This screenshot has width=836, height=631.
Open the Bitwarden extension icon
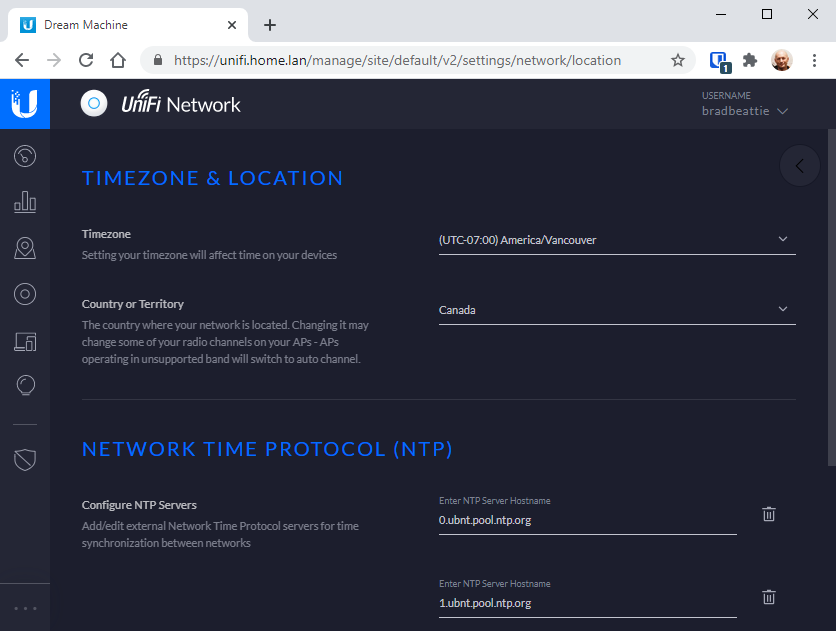720,61
